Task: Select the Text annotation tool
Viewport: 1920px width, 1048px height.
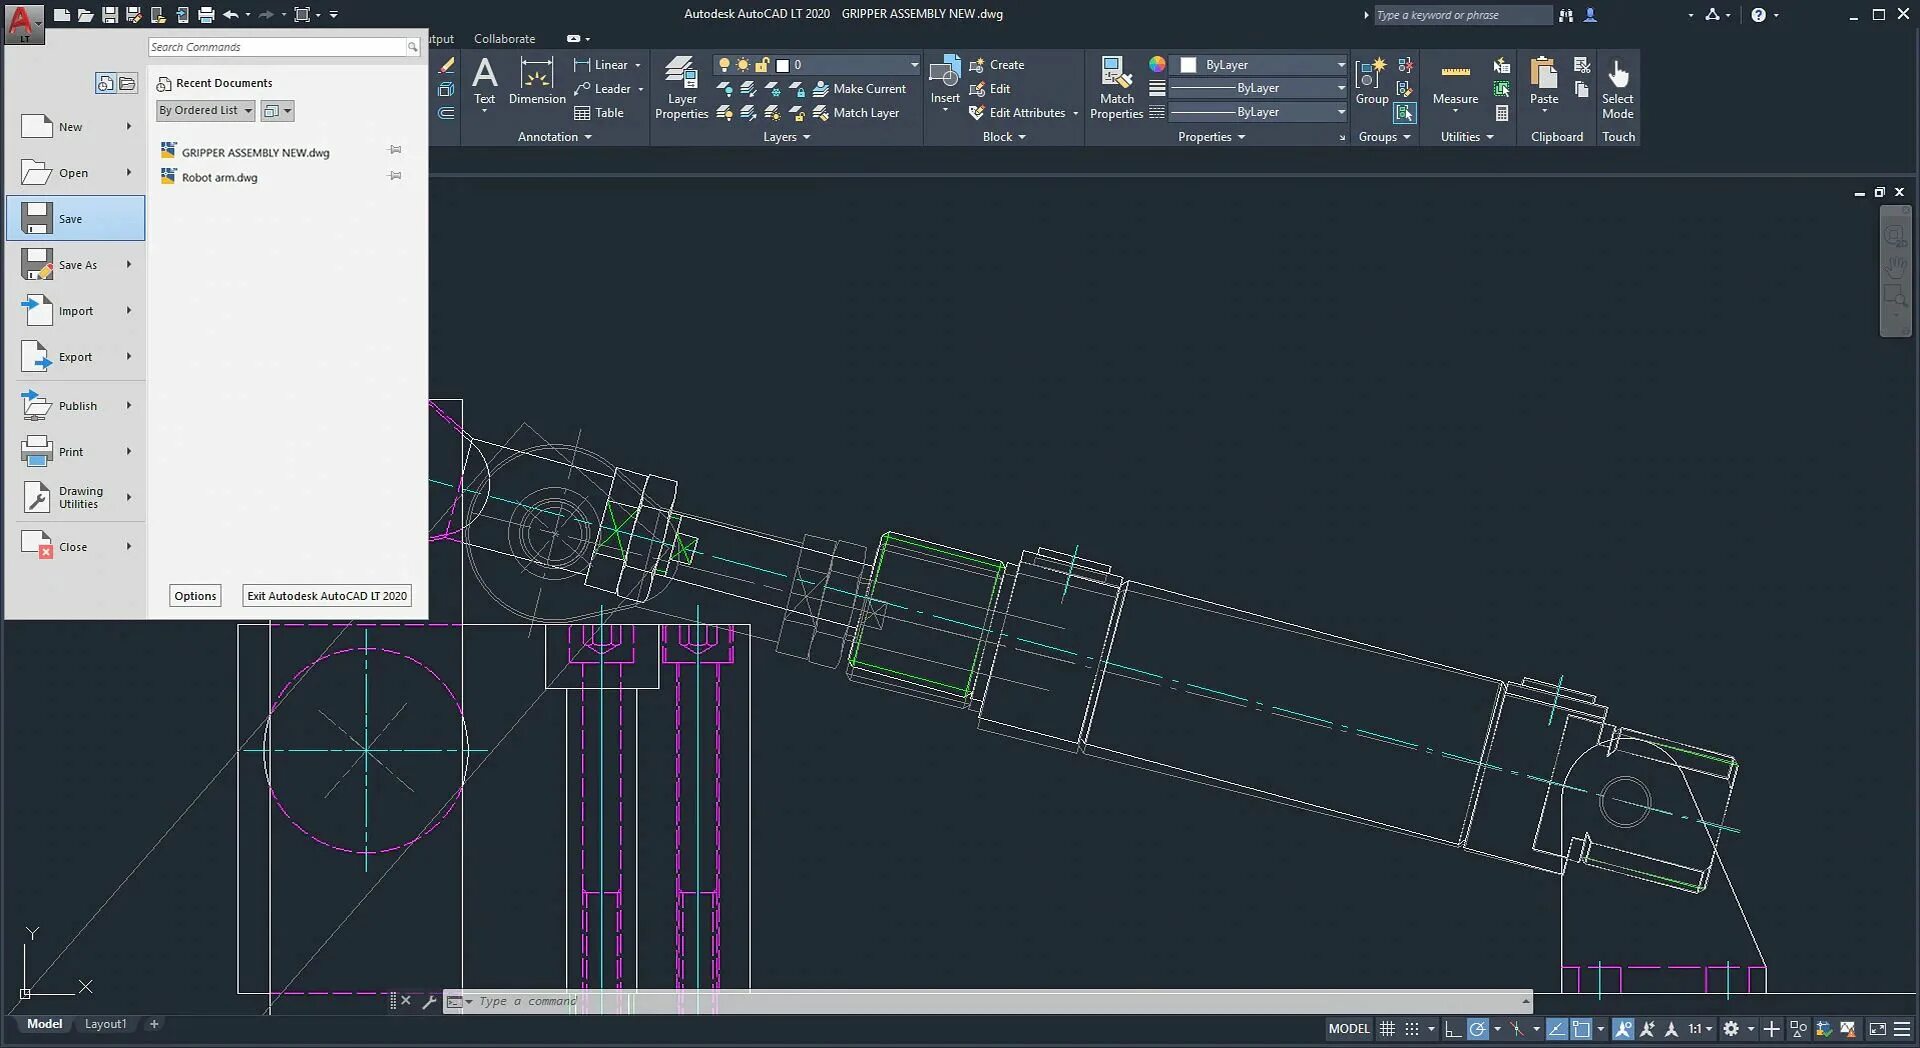Action: [x=484, y=81]
